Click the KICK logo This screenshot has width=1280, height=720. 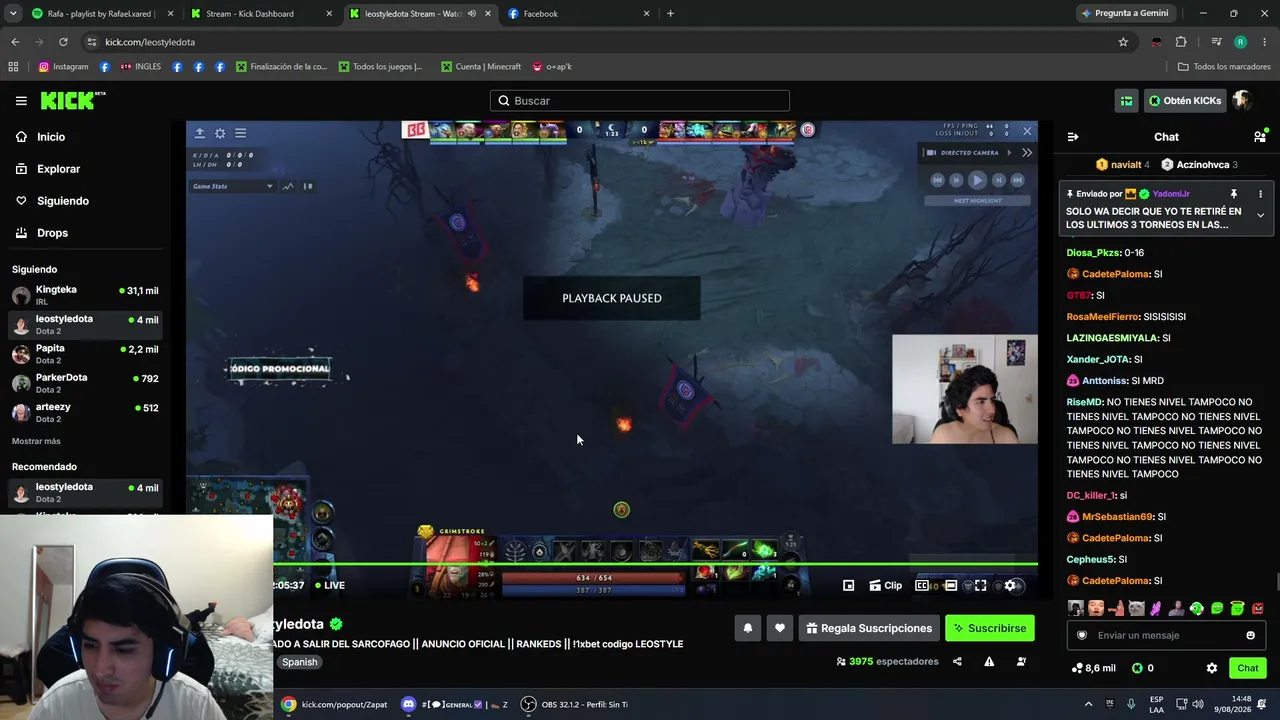pos(72,100)
